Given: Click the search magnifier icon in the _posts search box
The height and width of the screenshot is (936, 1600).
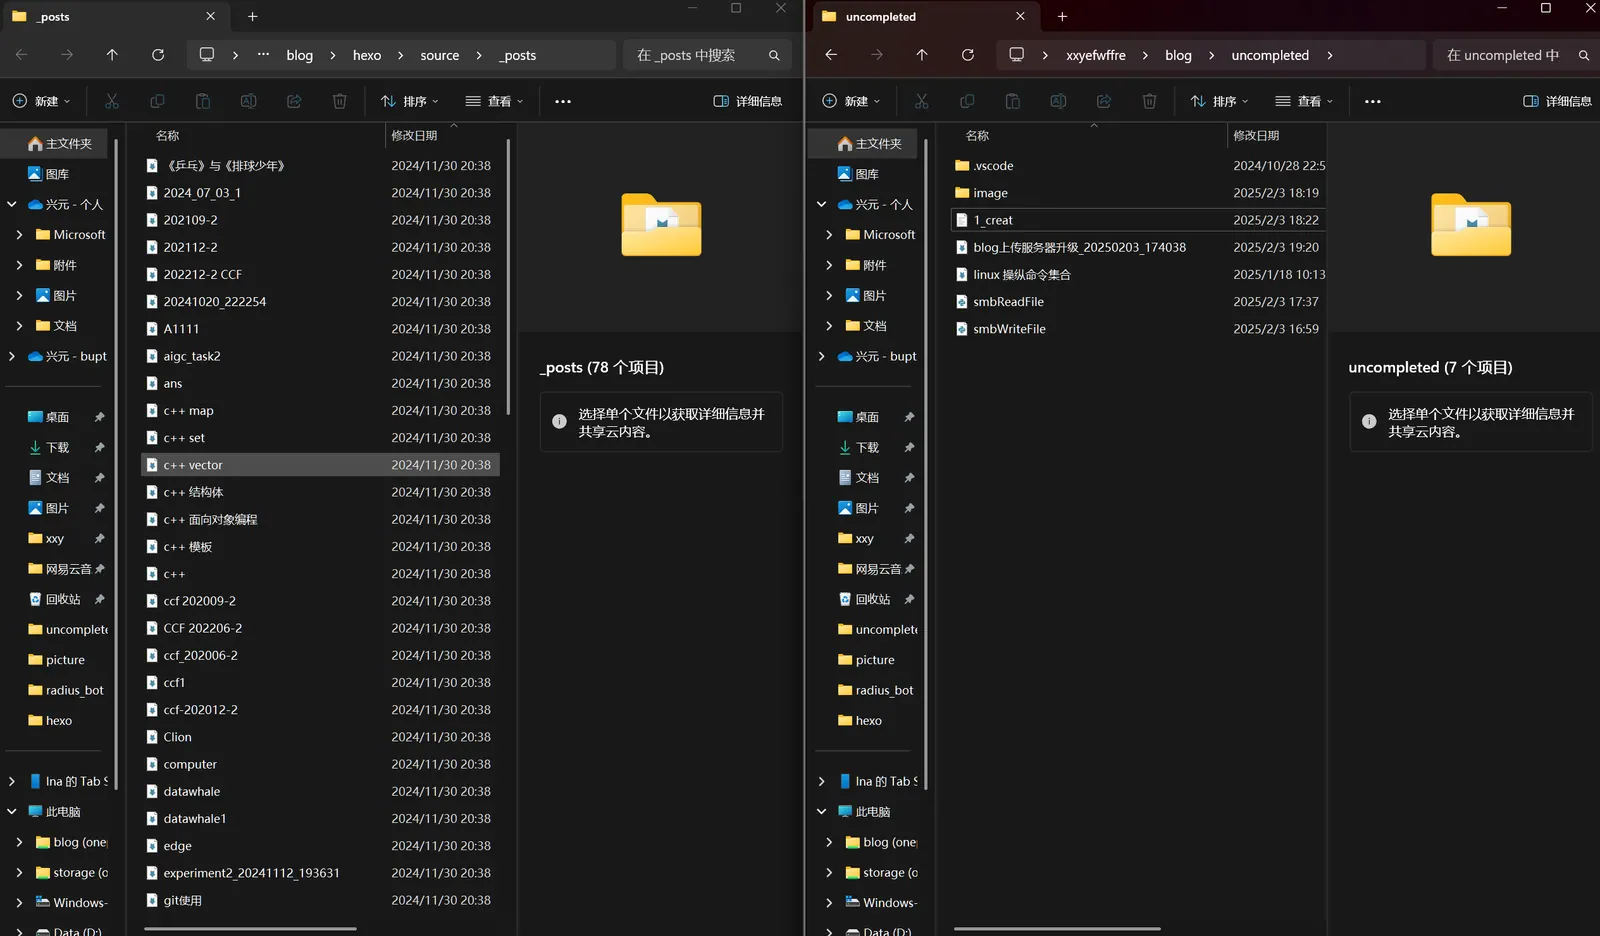Looking at the screenshot, I should pyautogui.click(x=774, y=56).
